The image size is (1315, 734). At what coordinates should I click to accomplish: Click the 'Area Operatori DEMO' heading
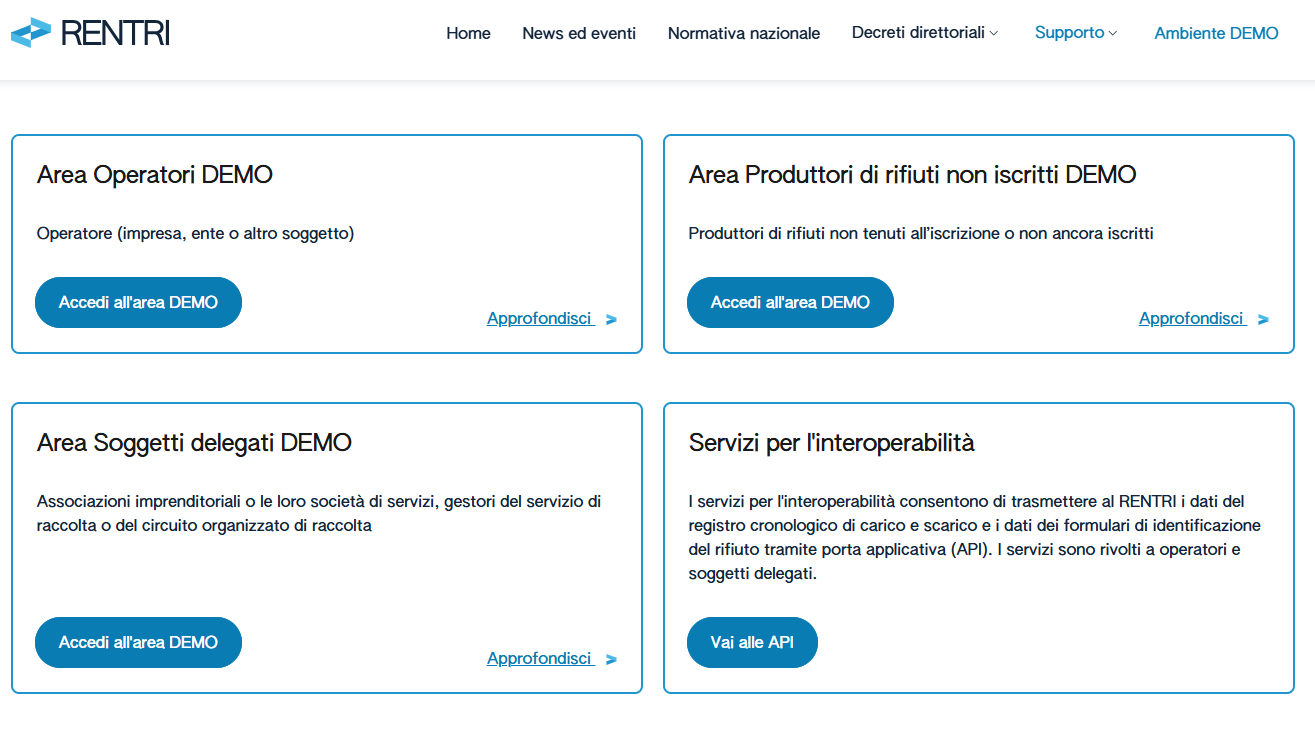pyautogui.click(x=155, y=175)
